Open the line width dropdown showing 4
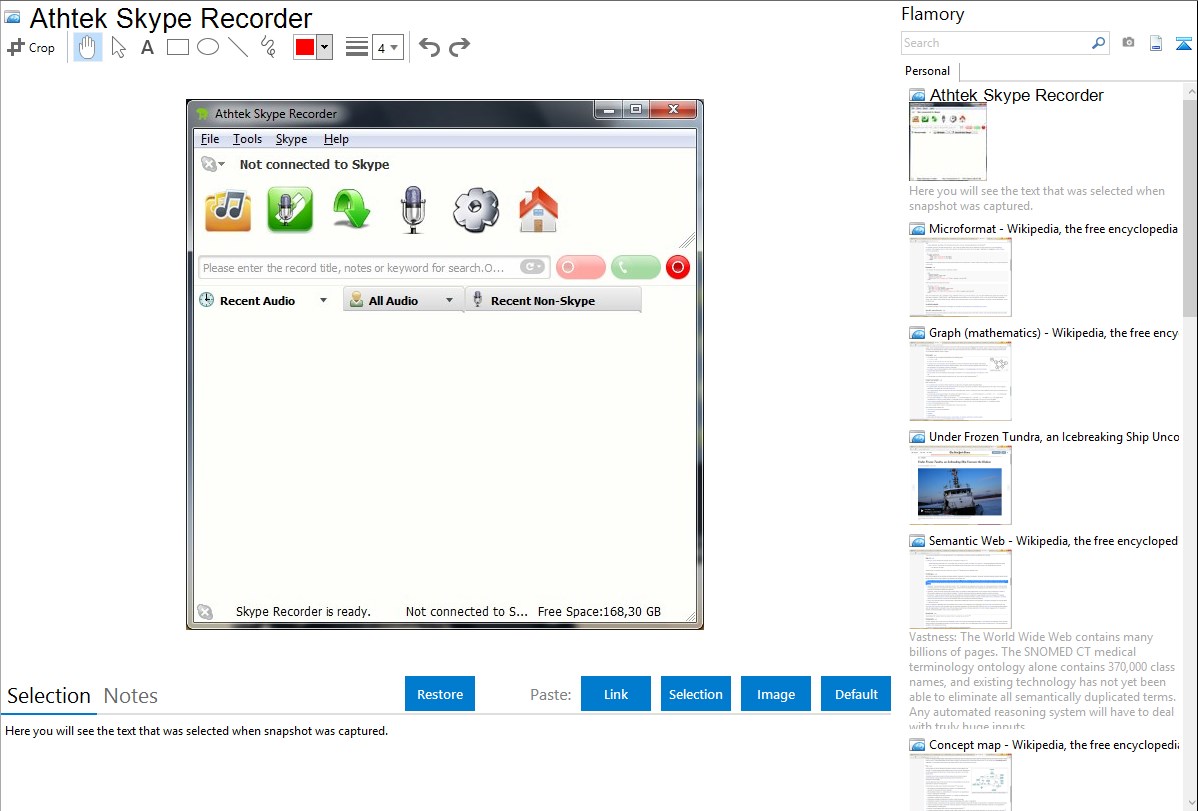Screen dimensions: 1198x811 [x=387, y=47]
